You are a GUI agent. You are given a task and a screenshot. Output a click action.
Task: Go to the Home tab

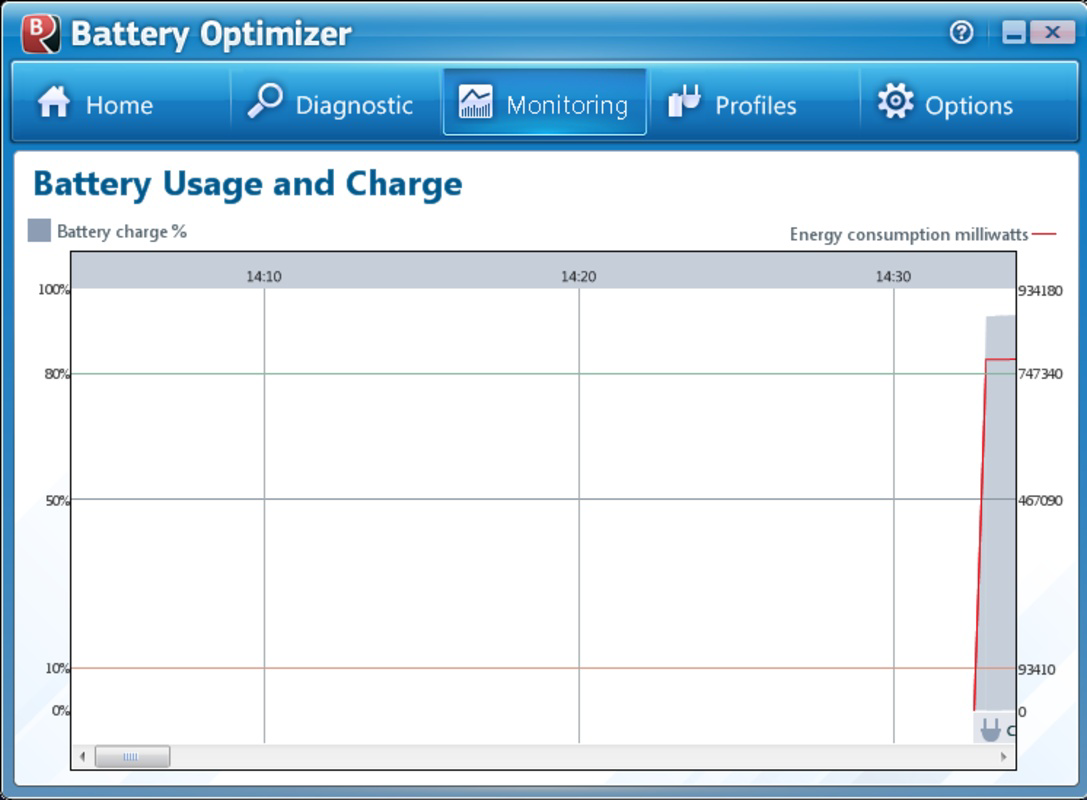[121, 103]
